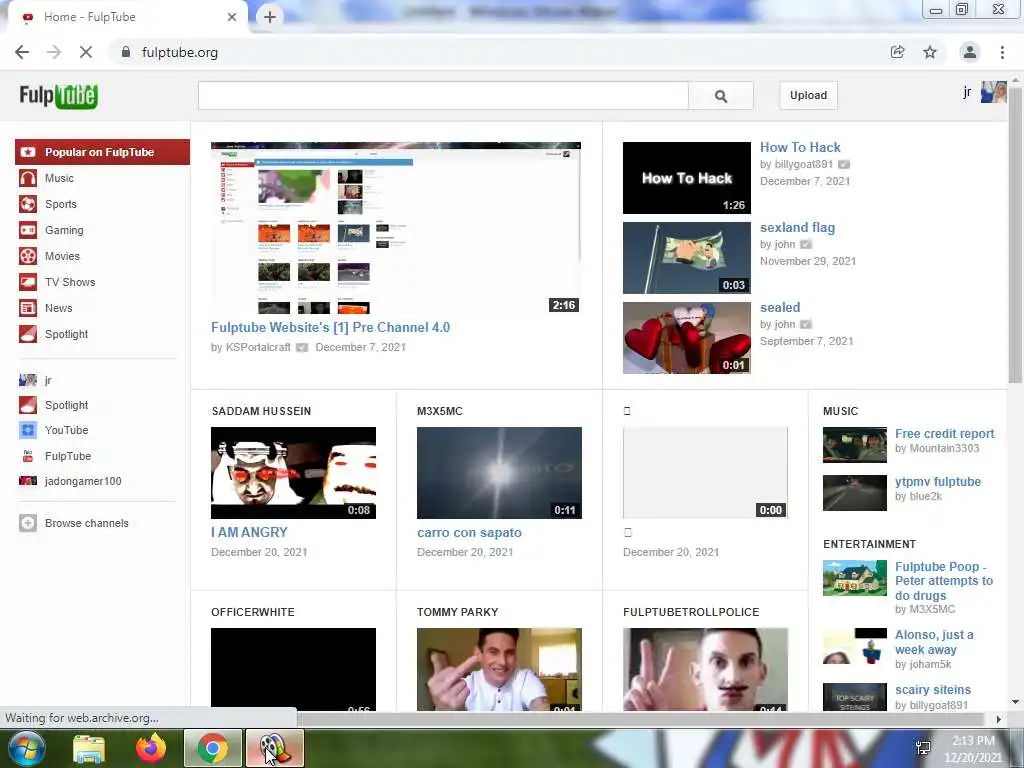The height and width of the screenshot is (768, 1024).
Task: Click the SADDAM HUSSEIN channel heading
Action: tap(261, 411)
